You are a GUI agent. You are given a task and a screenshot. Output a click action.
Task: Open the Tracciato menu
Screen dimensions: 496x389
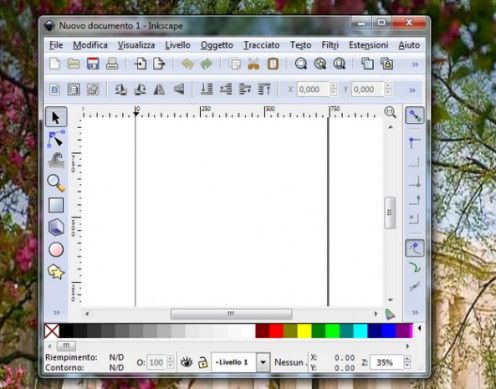(261, 45)
